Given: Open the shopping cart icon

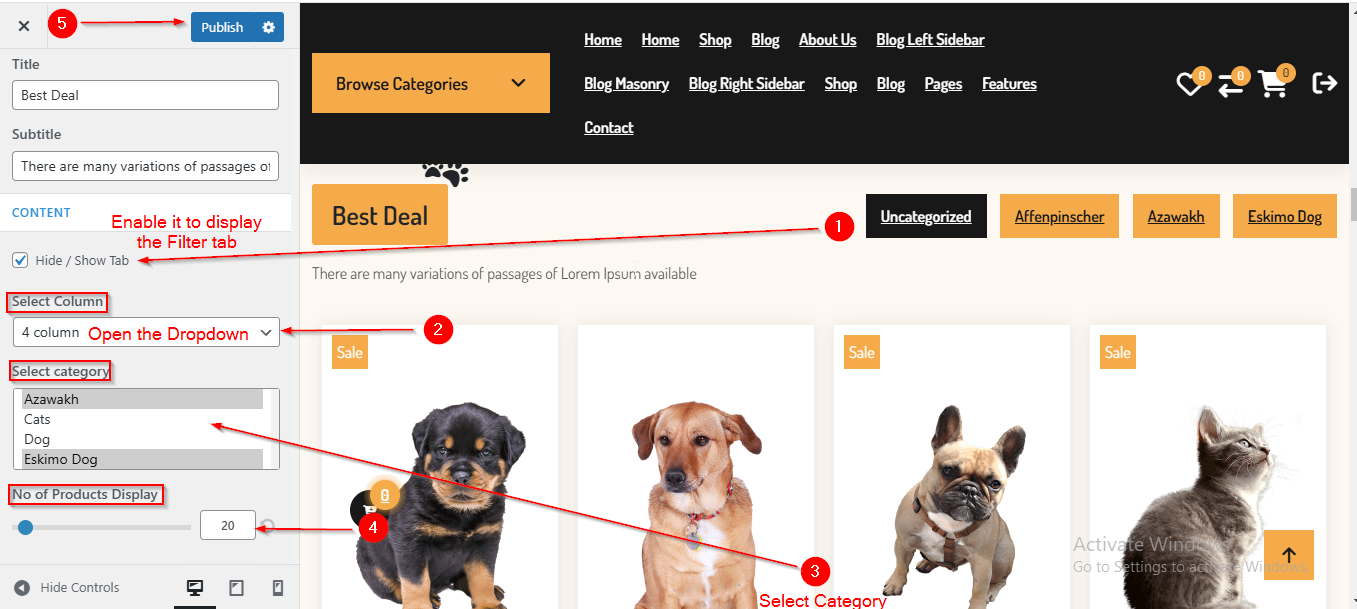Looking at the screenshot, I should point(1273,84).
